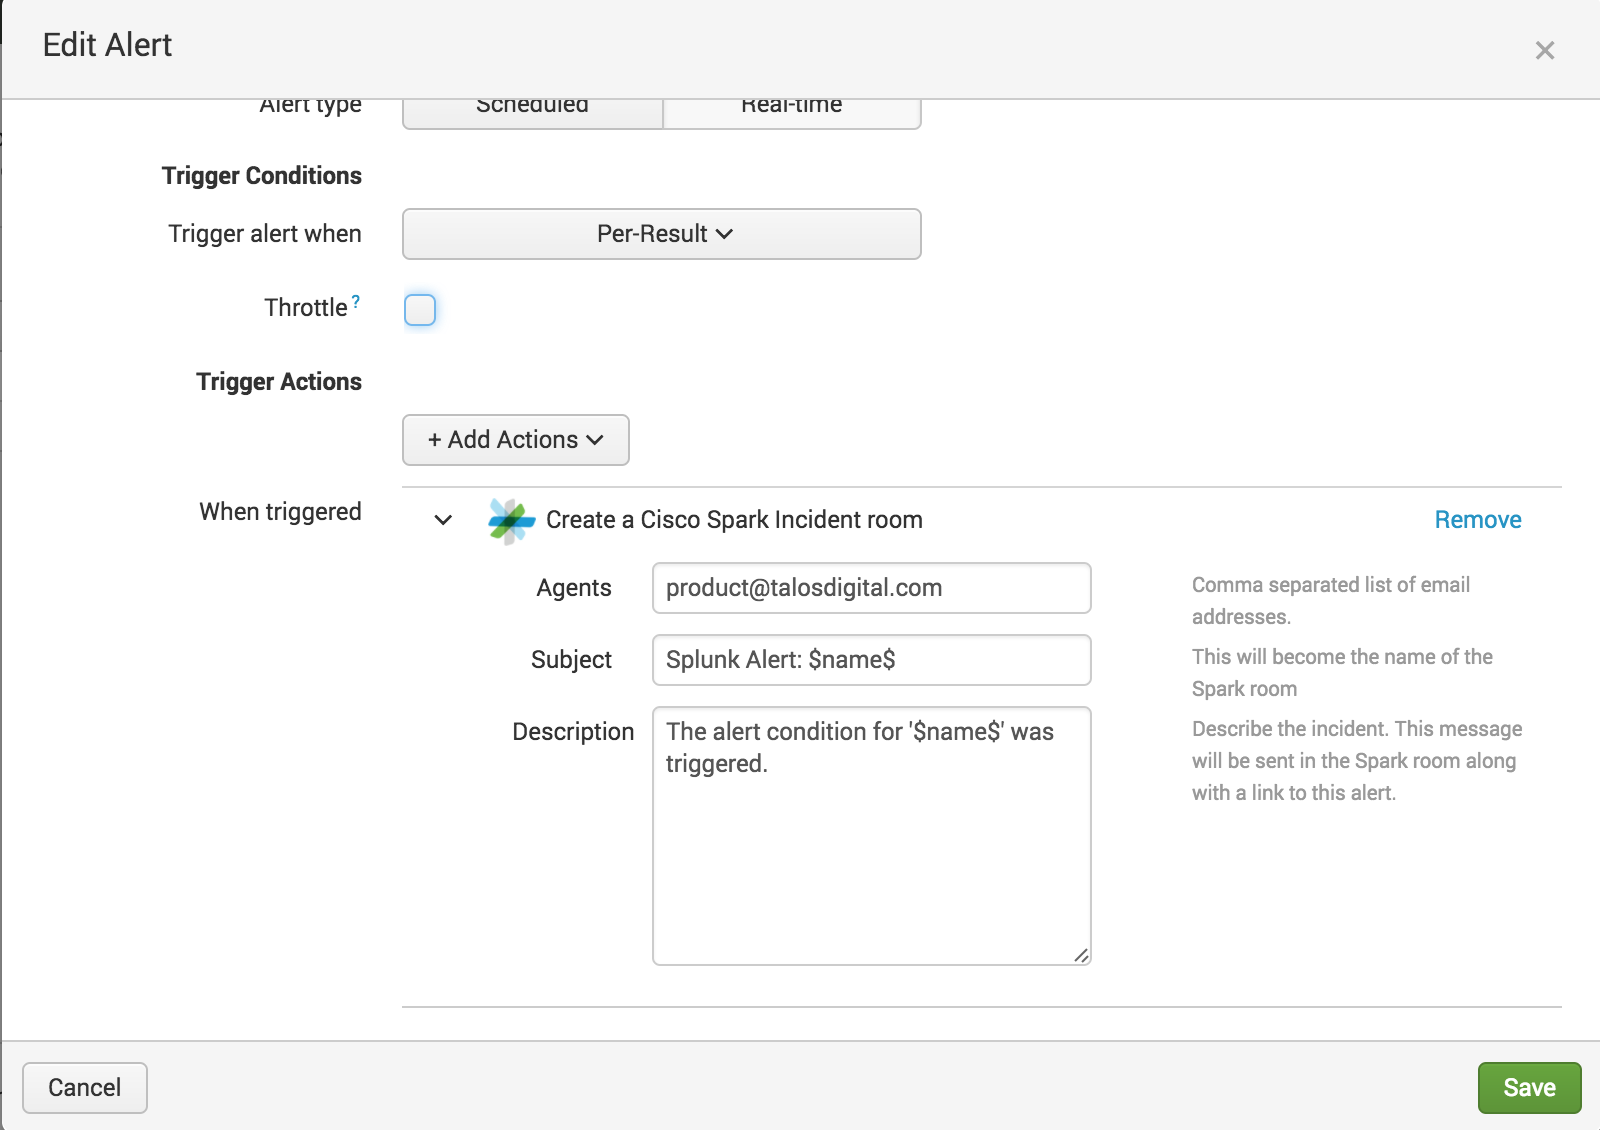Click inside the Description text area
Viewport: 1600px width, 1130px height.
tap(871, 850)
